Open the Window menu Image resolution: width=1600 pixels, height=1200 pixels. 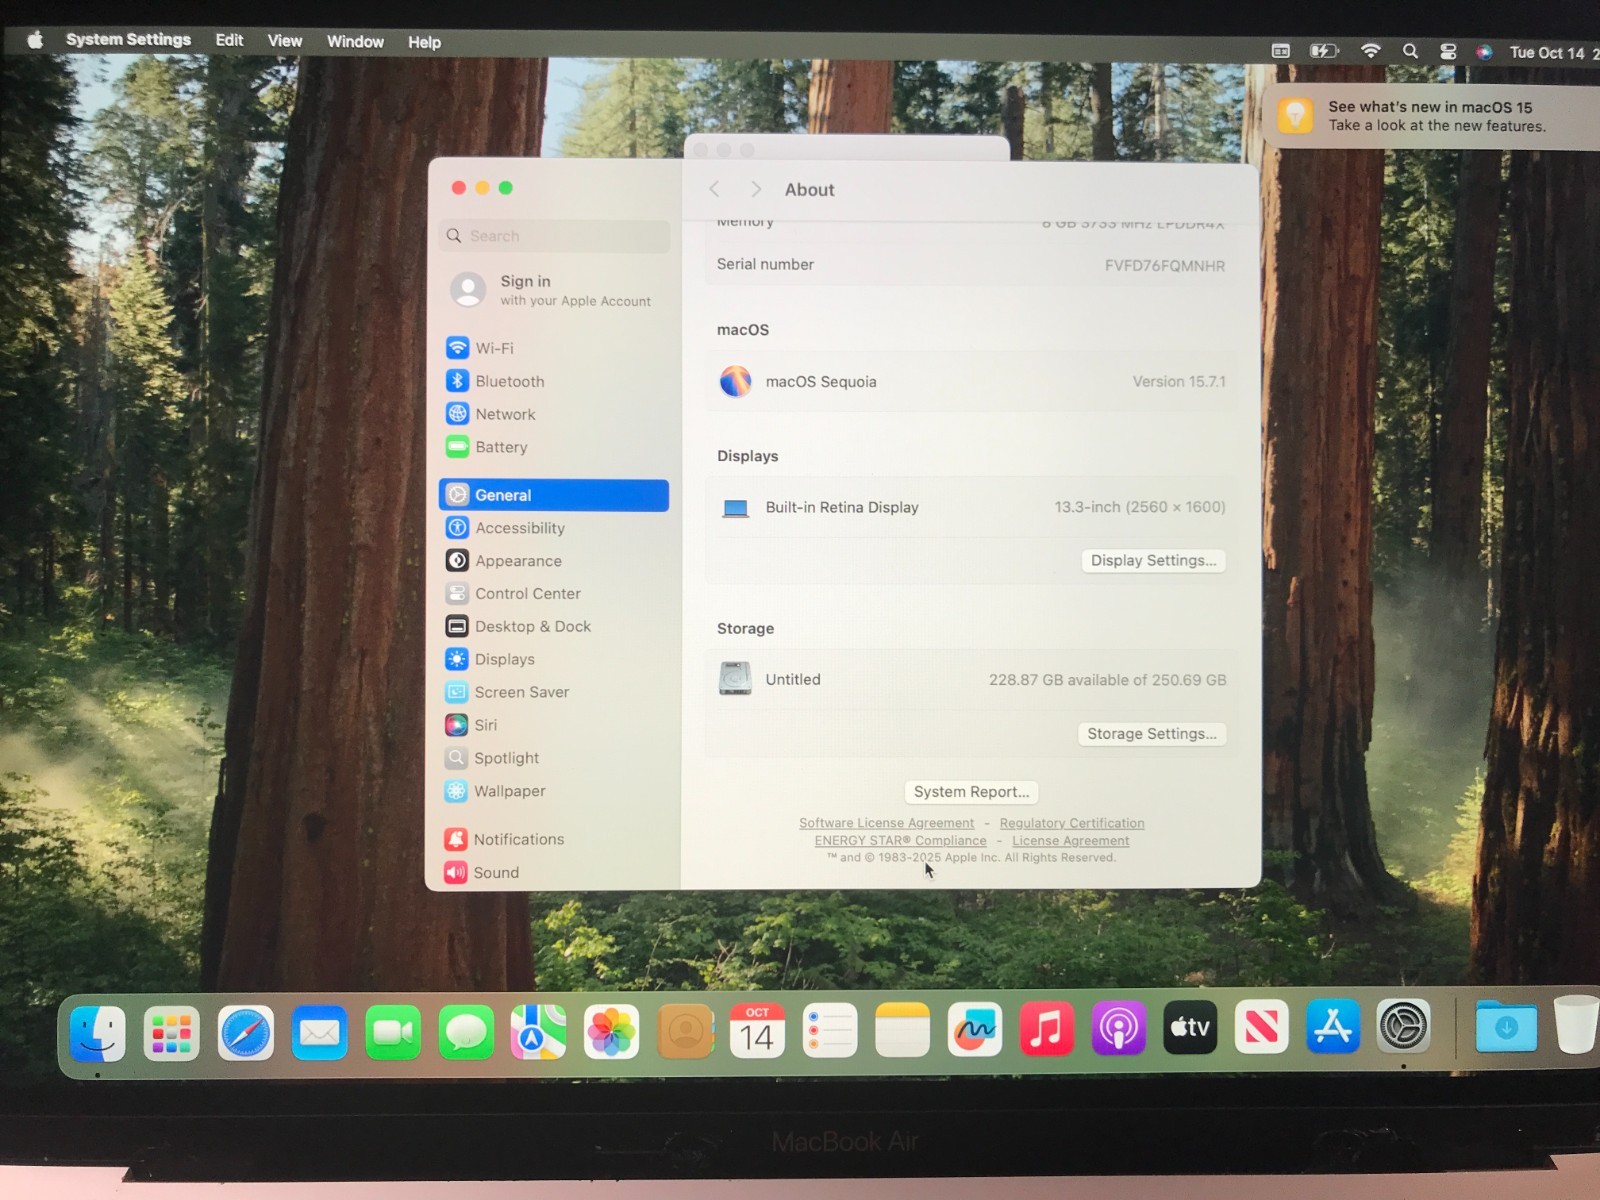(x=355, y=41)
